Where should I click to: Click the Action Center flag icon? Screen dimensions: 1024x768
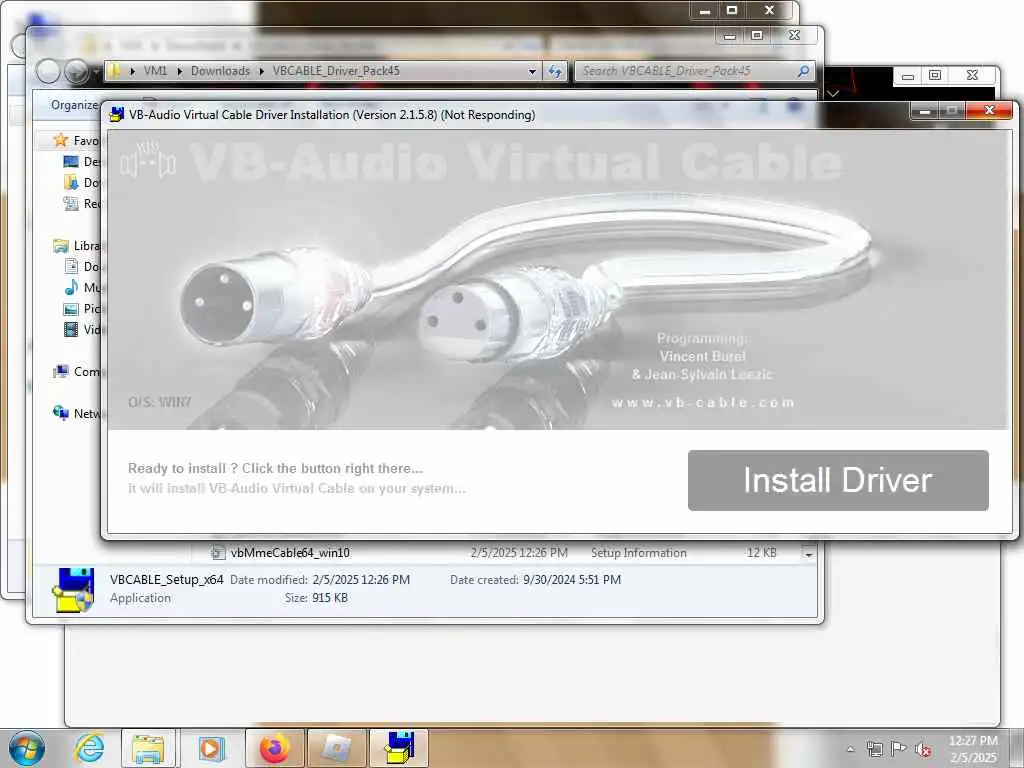(899, 749)
